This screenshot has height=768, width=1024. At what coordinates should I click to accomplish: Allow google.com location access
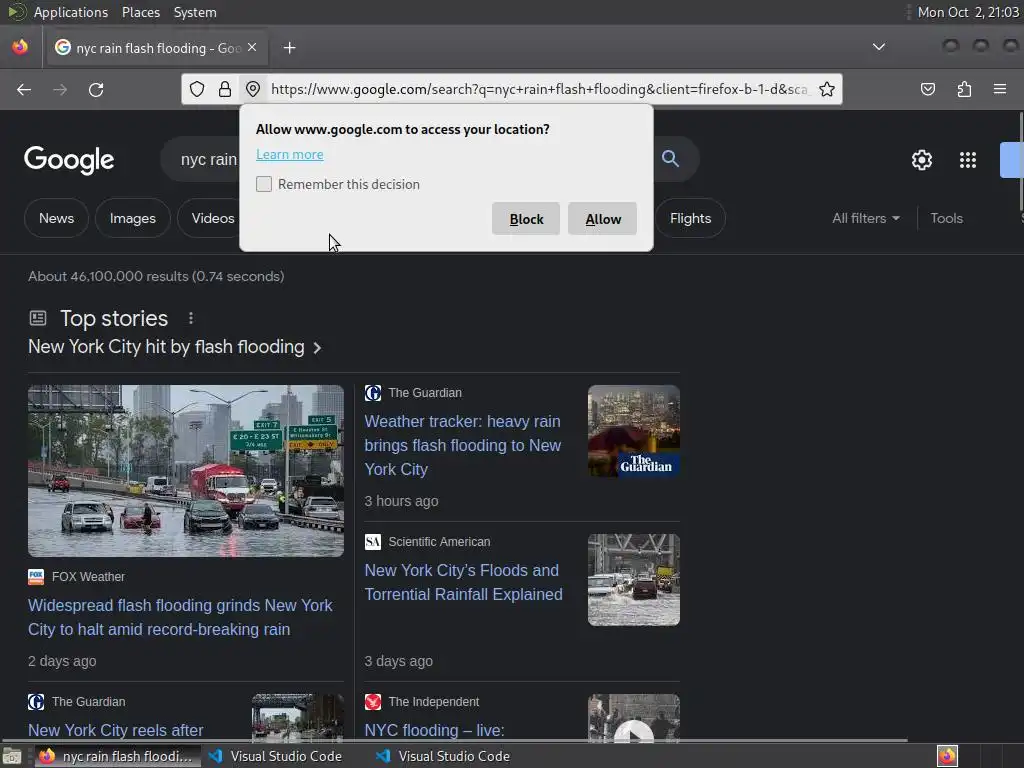(x=602, y=219)
